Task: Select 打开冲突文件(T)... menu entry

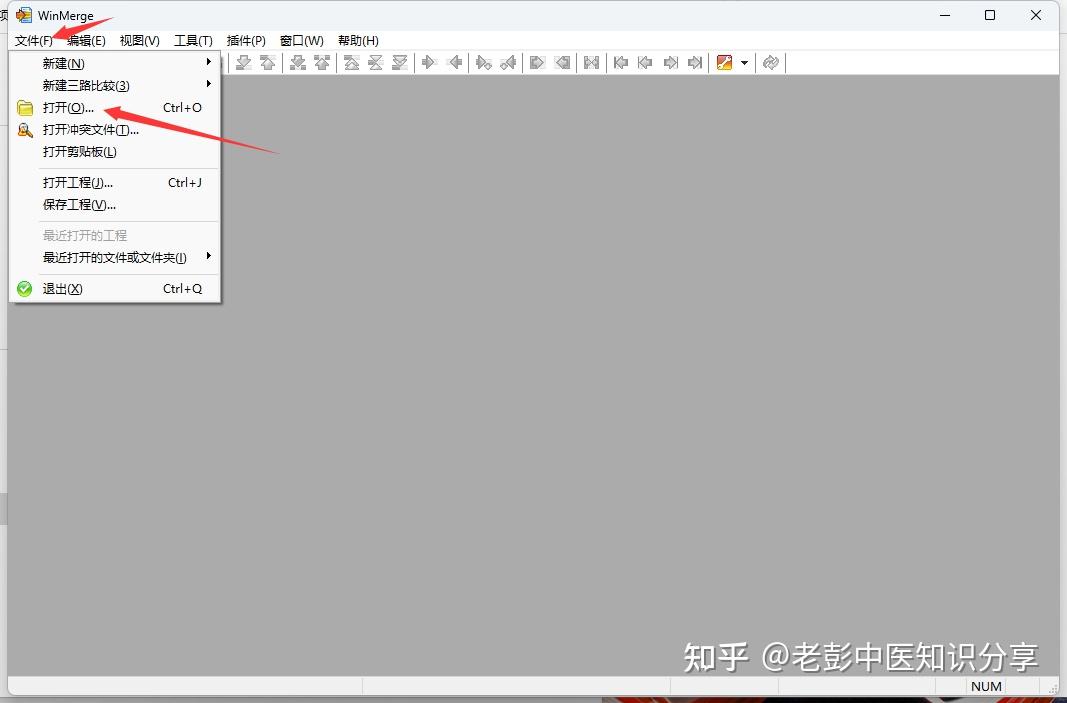Action: pos(90,129)
